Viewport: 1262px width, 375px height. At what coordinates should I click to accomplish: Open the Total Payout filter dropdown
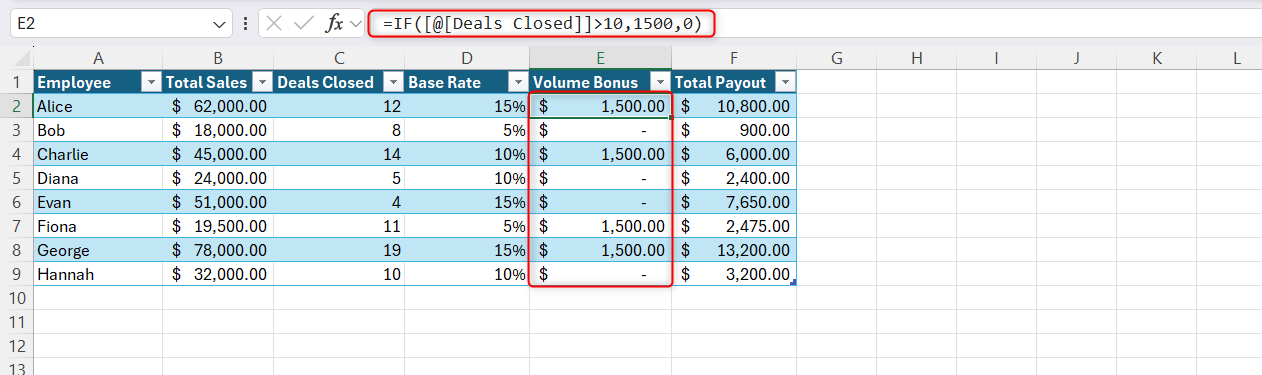coord(784,82)
